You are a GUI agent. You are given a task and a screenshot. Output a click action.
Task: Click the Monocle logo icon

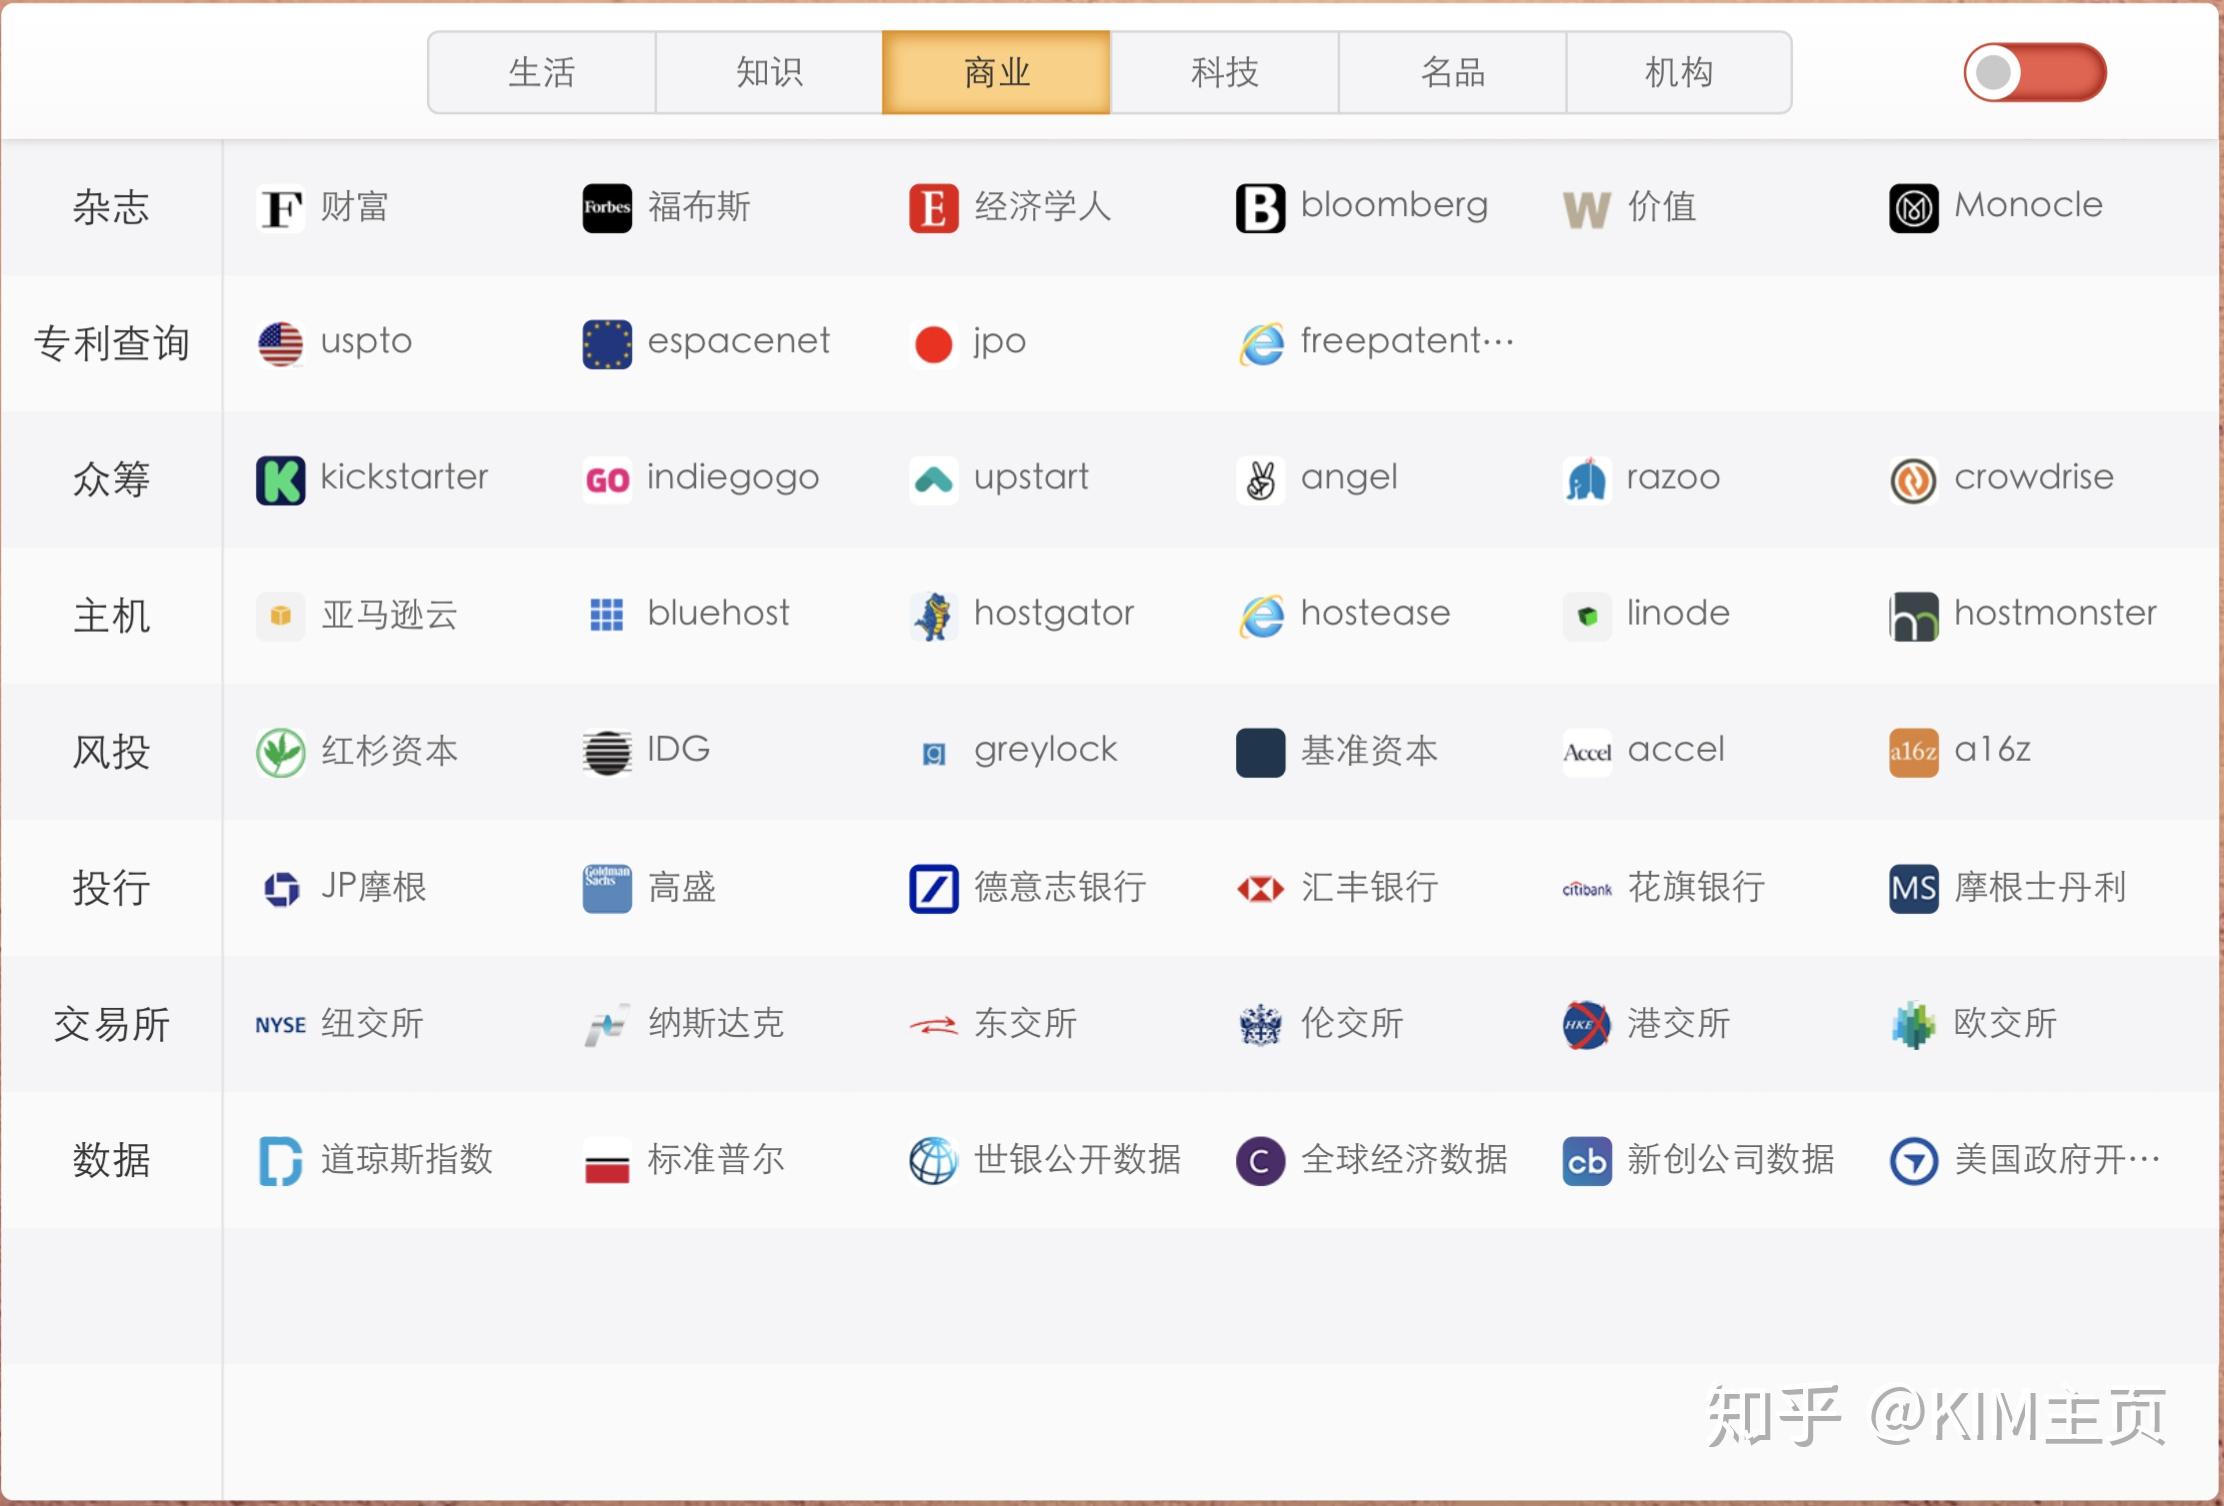pyautogui.click(x=1914, y=208)
